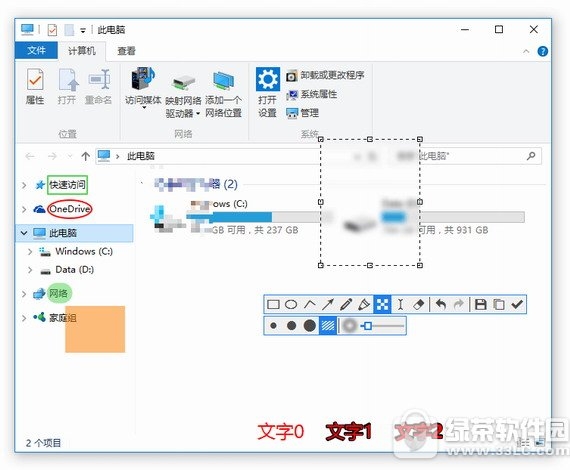This screenshot has width=570, height=470.
Task: Click 卸载或更改程序 in the ribbon
Action: tap(325, 76)
